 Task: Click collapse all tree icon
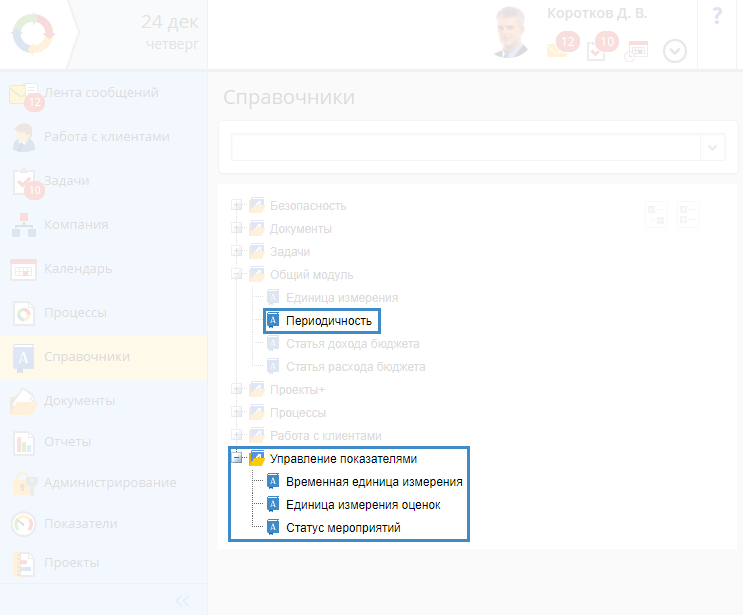688,215
